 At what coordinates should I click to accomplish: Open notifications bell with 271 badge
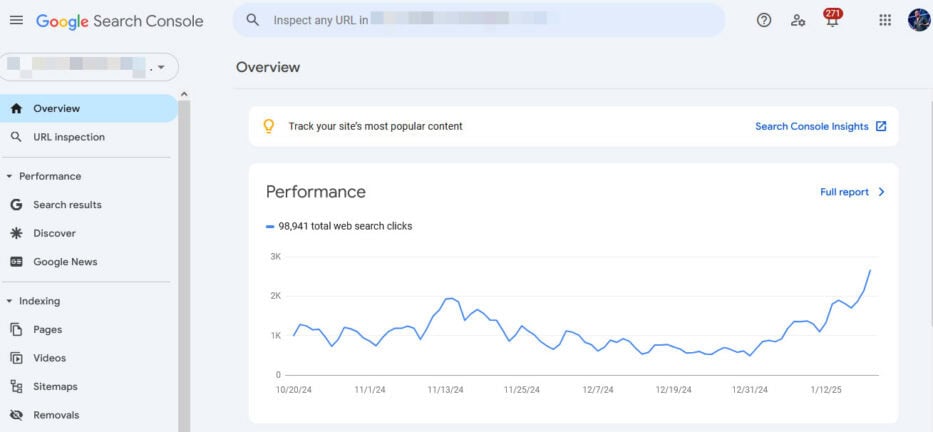coord(832,19)
